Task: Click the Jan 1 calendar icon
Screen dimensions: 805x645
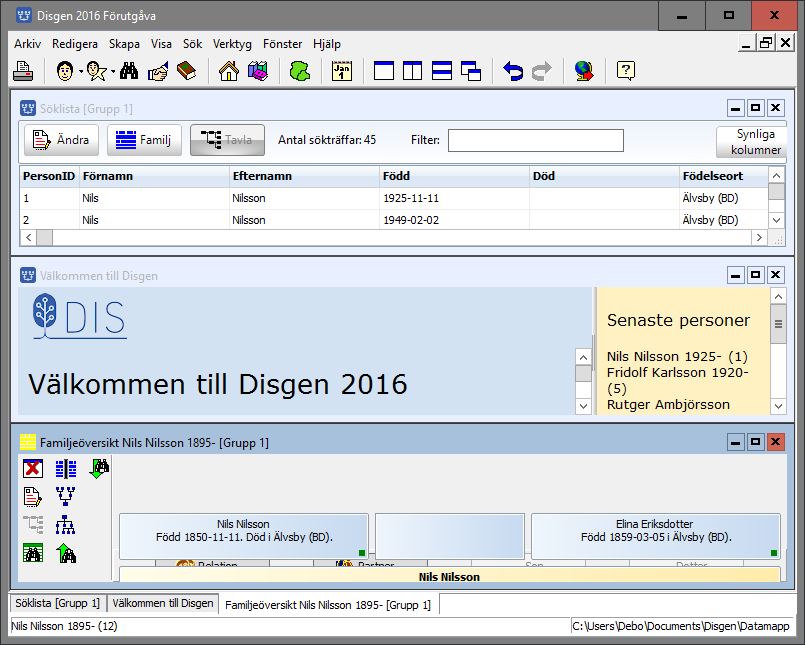Action: [342, 71]
